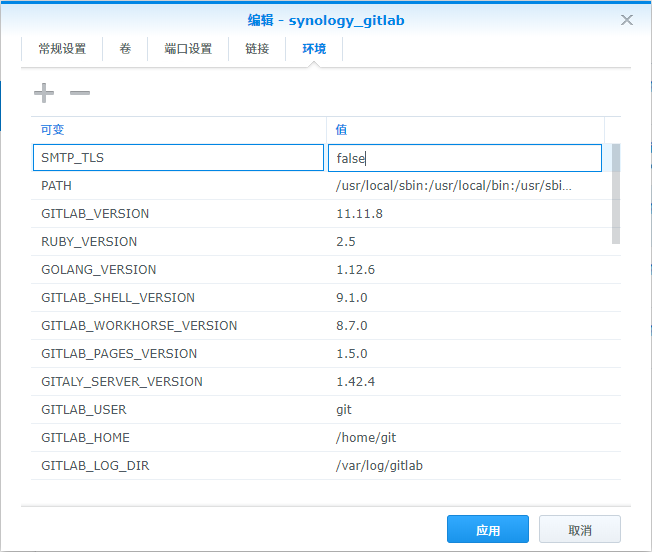The height and width of the screenshot is (552, 652).
Task: Click the 1.5.0 value
Action: coord(352,354)
